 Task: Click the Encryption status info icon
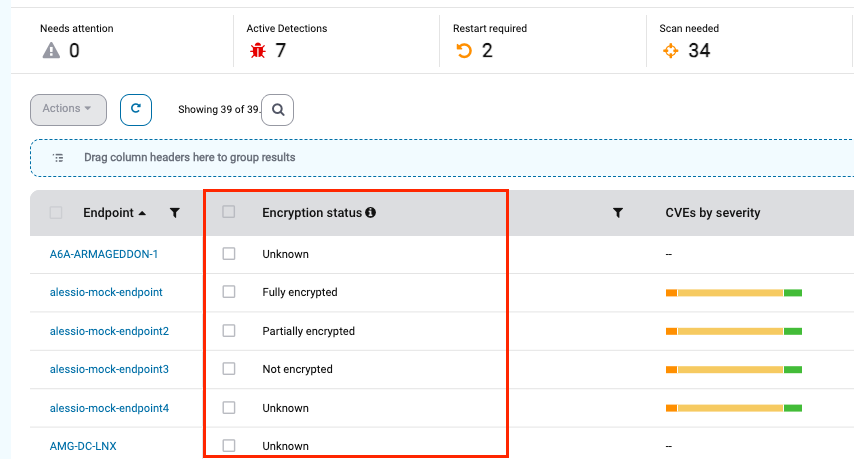pos(370,212)
